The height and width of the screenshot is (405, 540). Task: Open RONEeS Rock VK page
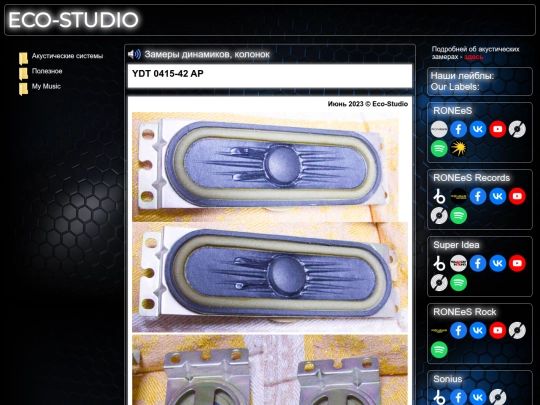tap(478, 331)
